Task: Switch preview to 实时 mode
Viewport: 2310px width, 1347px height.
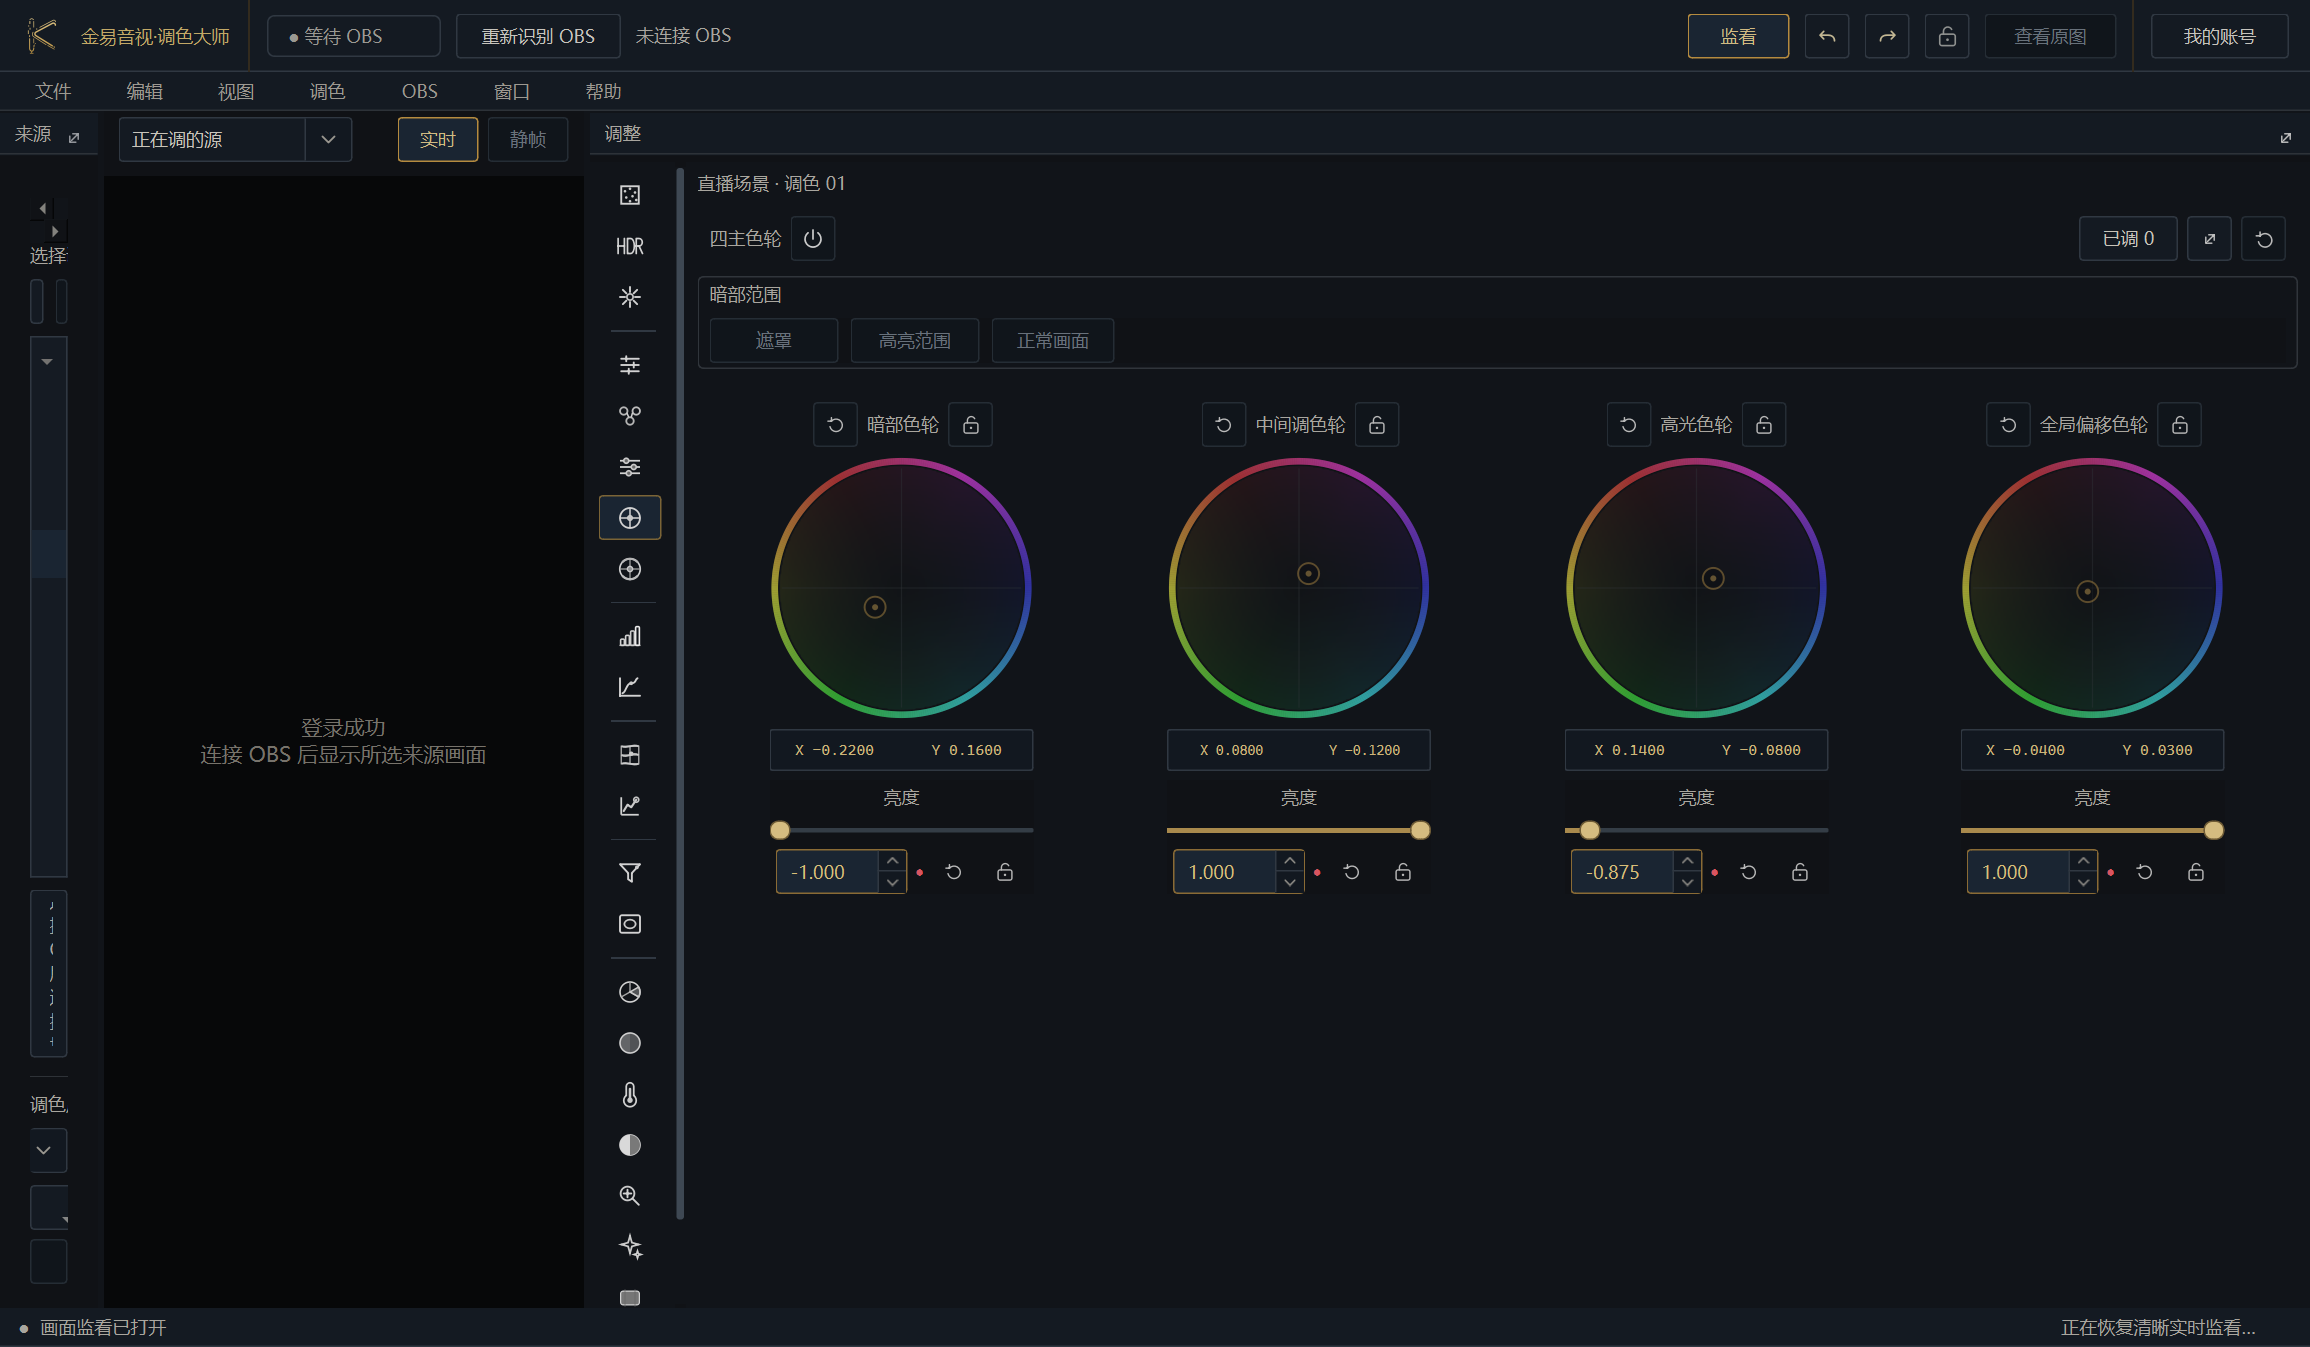Action: click(x=438, y=139)
